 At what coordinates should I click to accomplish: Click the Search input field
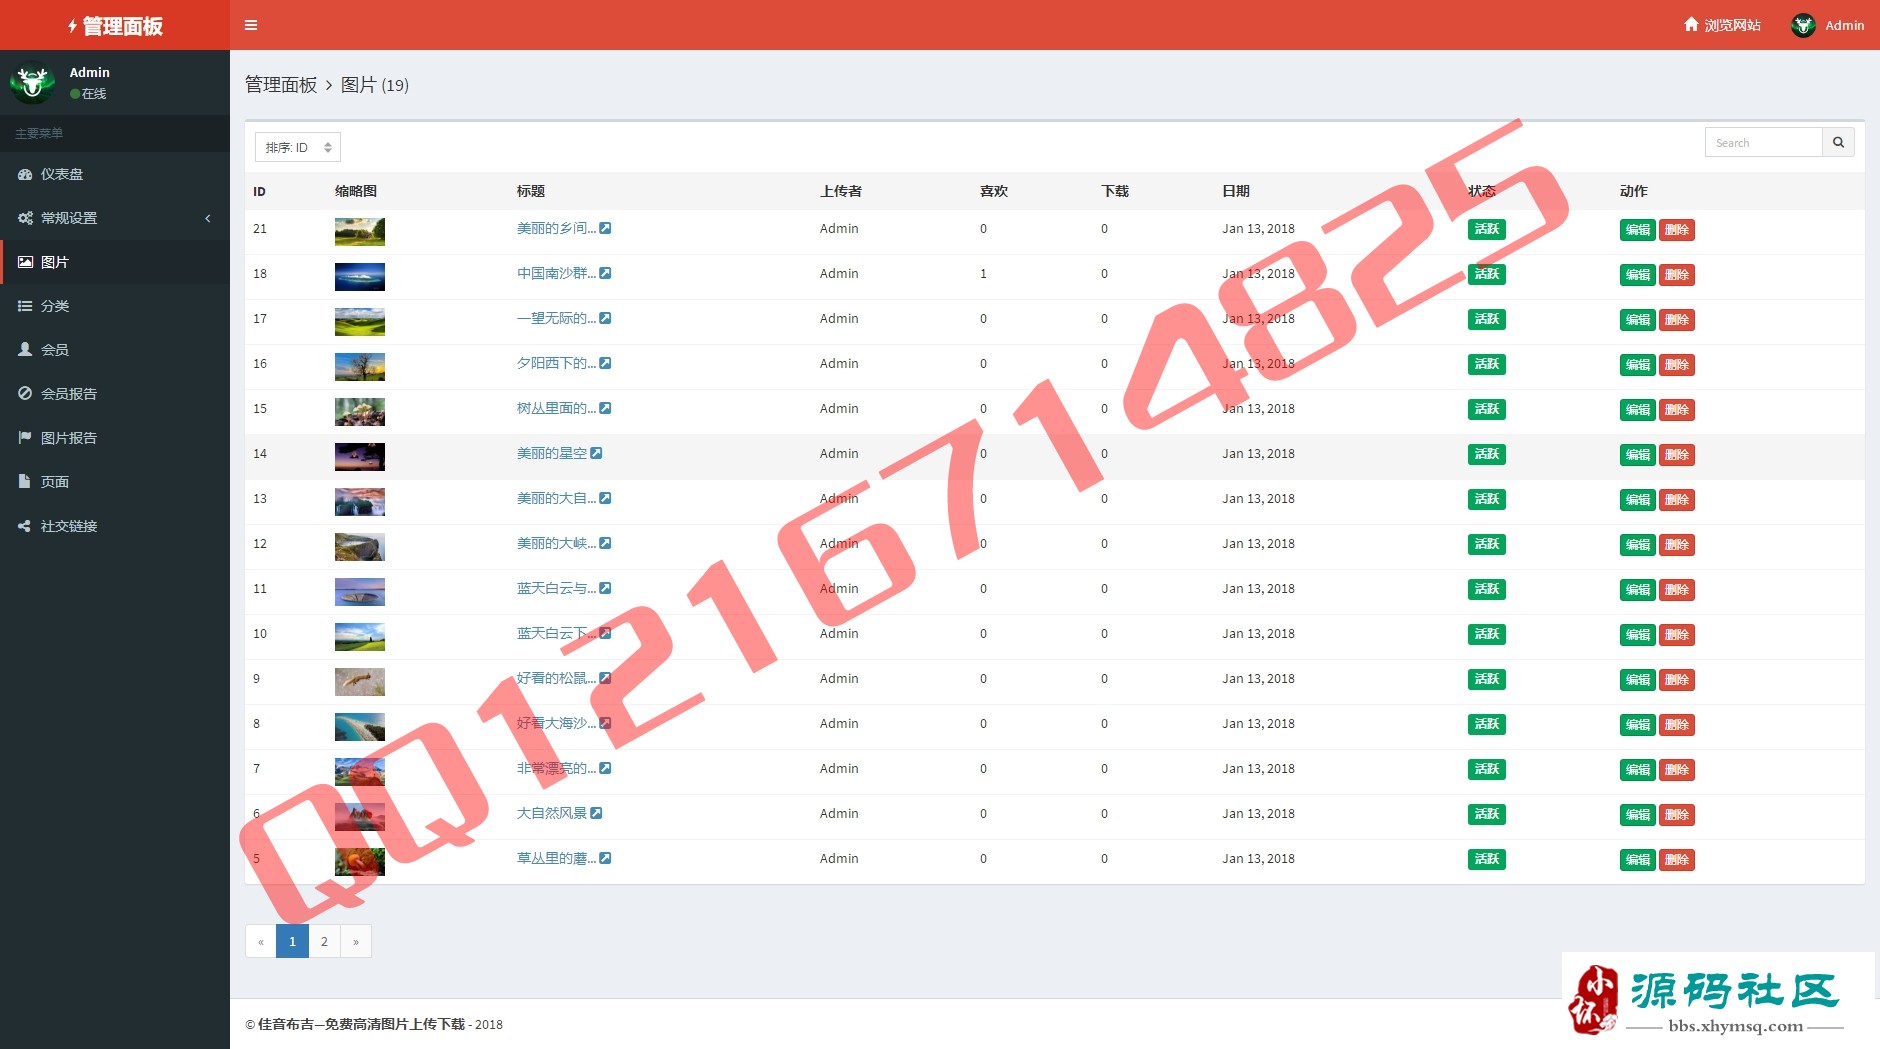tap(1763, 142)
